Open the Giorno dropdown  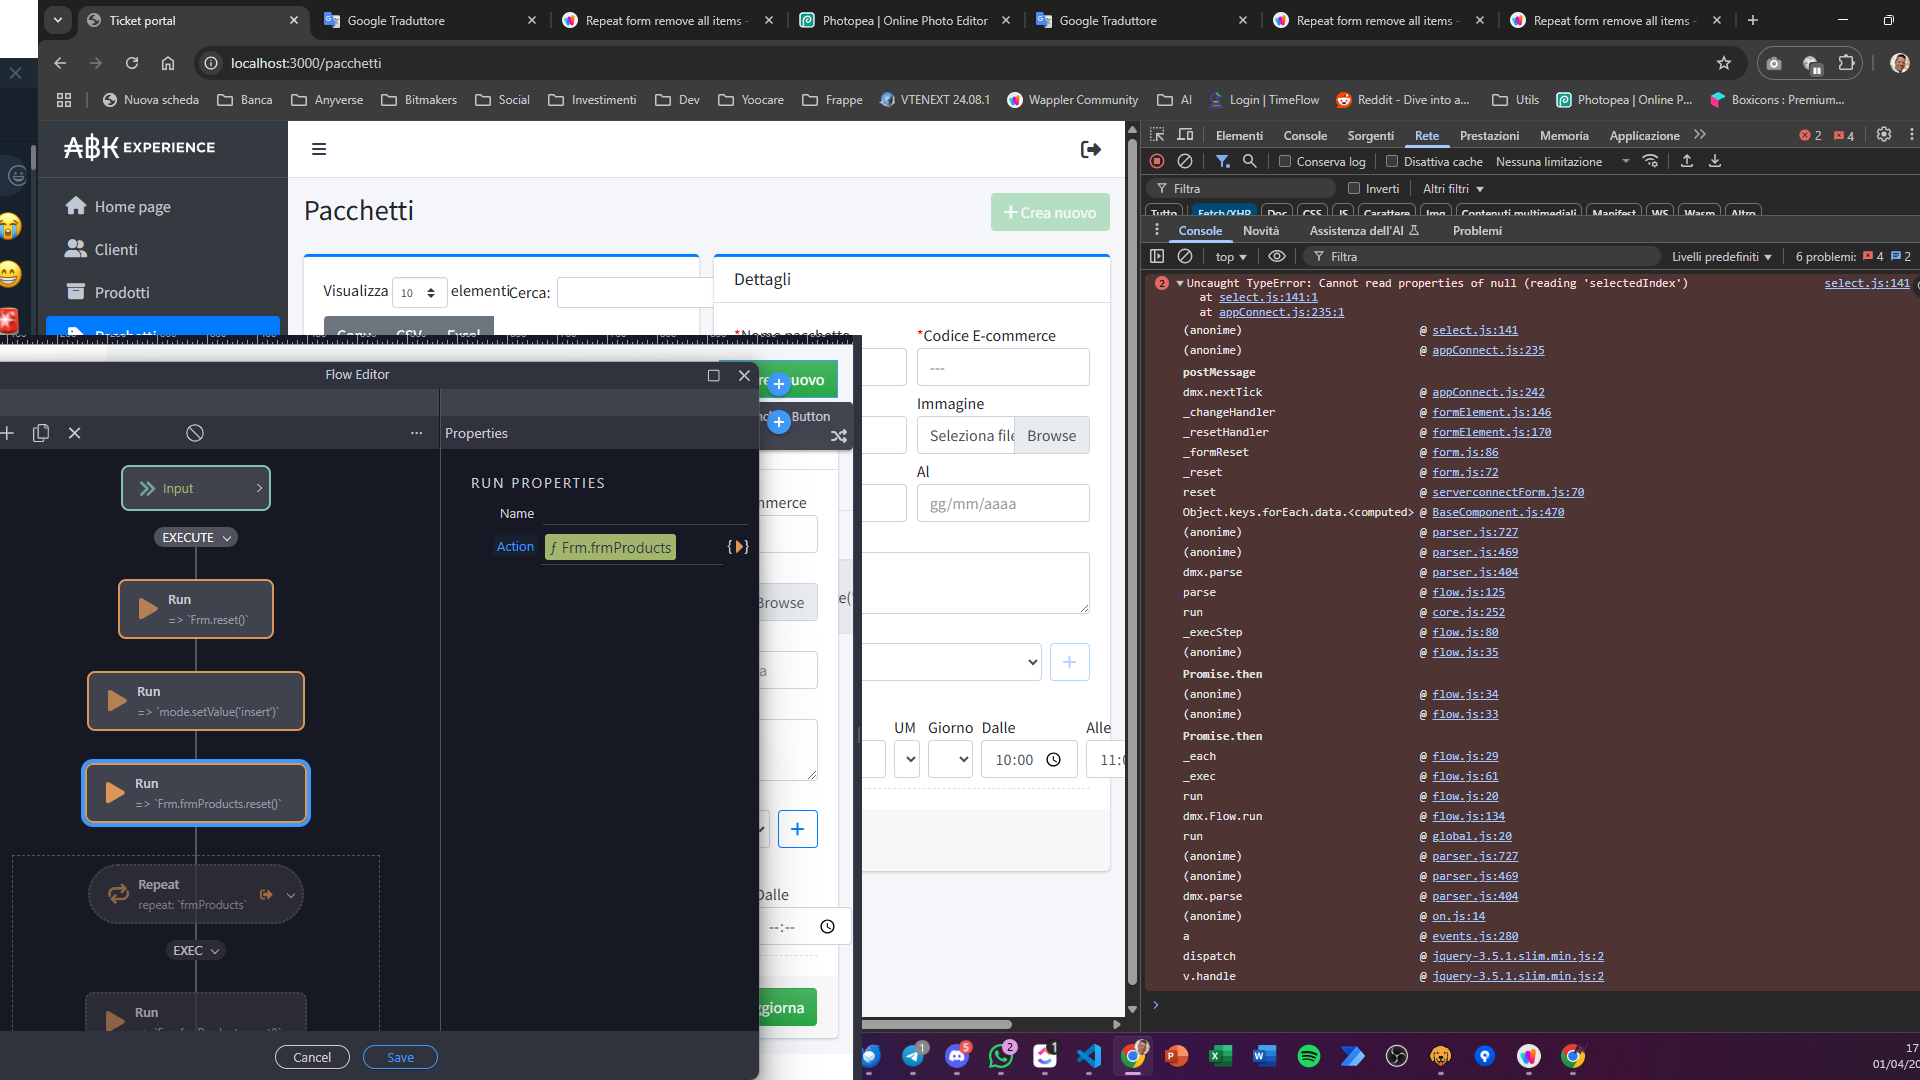(x=950, y=760)
